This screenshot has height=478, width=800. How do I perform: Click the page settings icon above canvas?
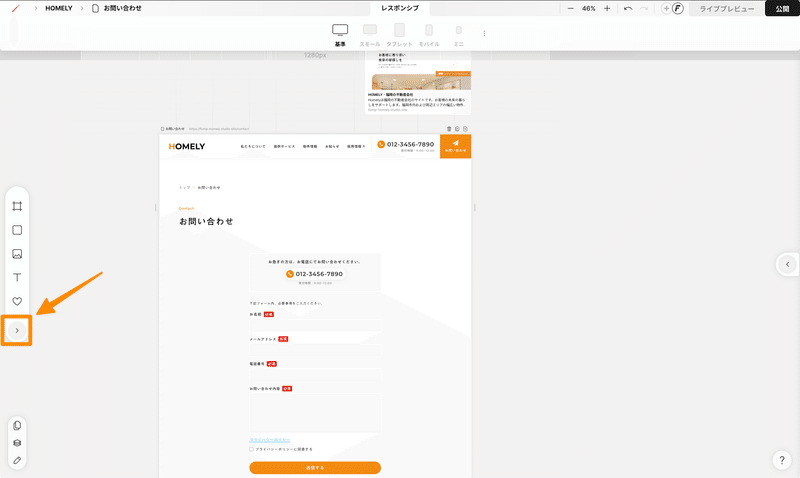pyautogui.click(x=465, y=129)
